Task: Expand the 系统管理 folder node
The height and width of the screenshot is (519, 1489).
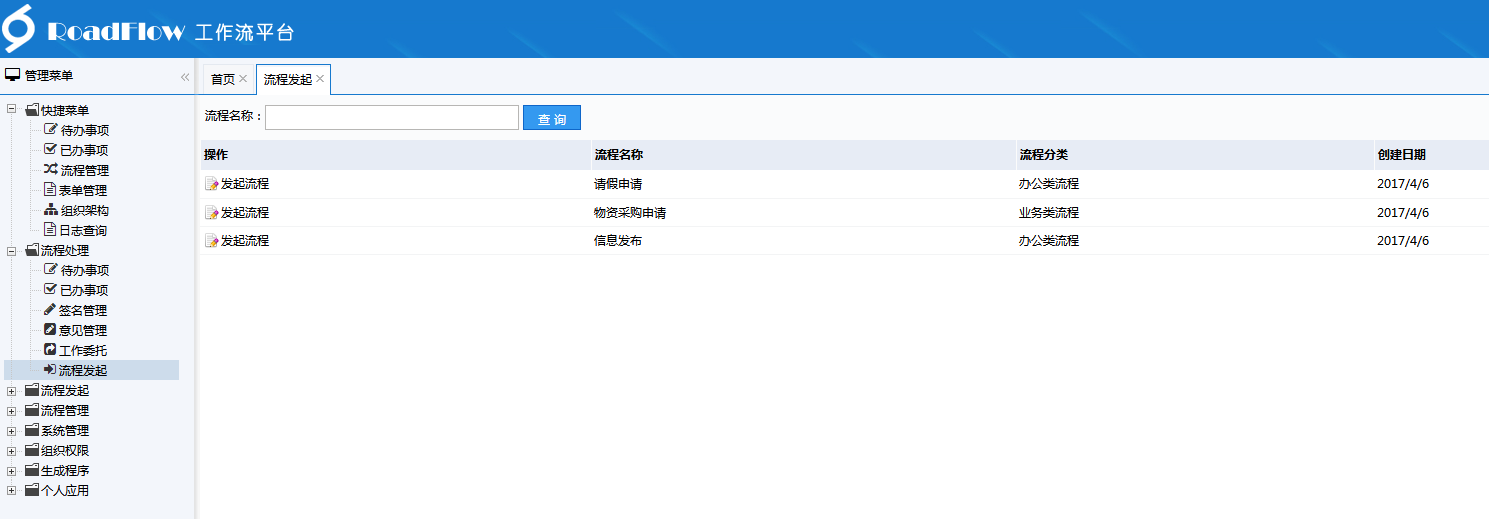Action: click(12, 430)
